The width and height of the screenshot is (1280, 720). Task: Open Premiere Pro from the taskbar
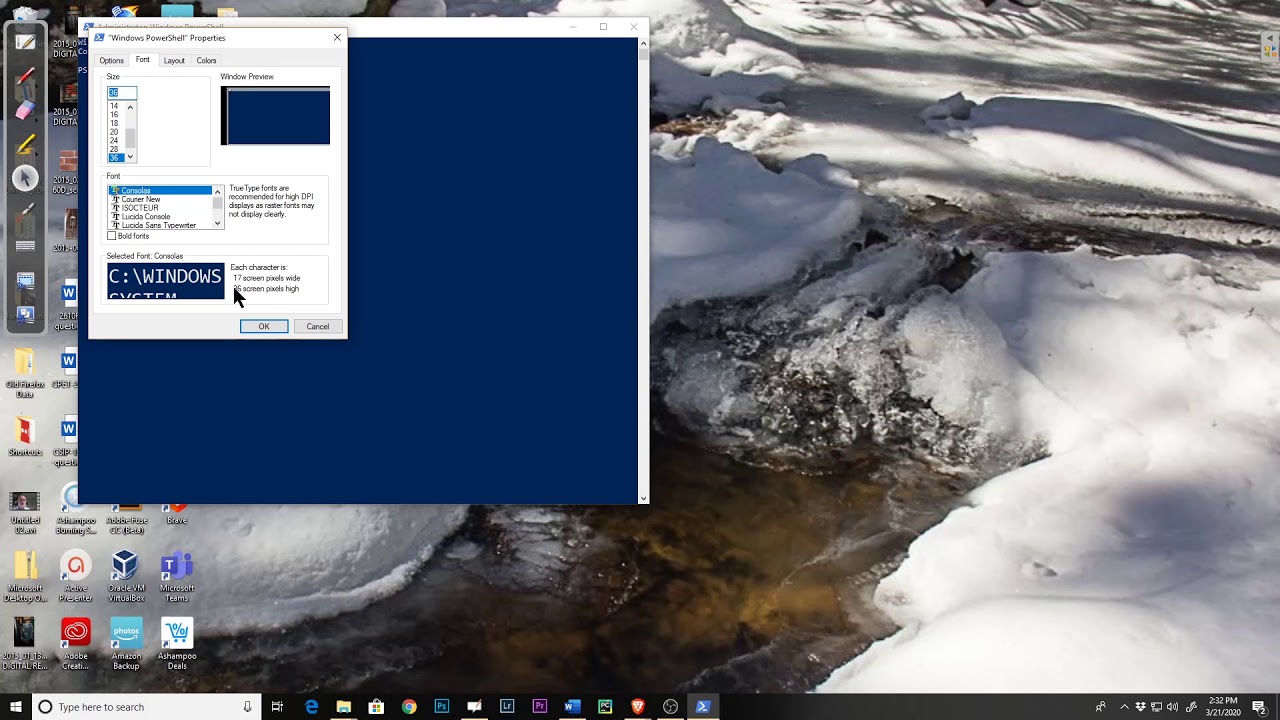pos(540,707)
